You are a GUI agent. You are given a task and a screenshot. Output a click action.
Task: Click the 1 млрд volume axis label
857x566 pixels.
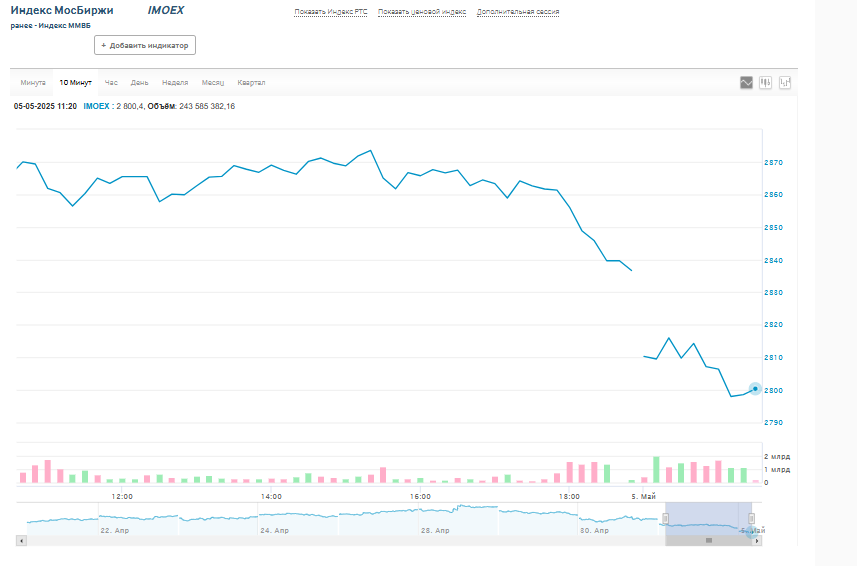pos(777,470)
